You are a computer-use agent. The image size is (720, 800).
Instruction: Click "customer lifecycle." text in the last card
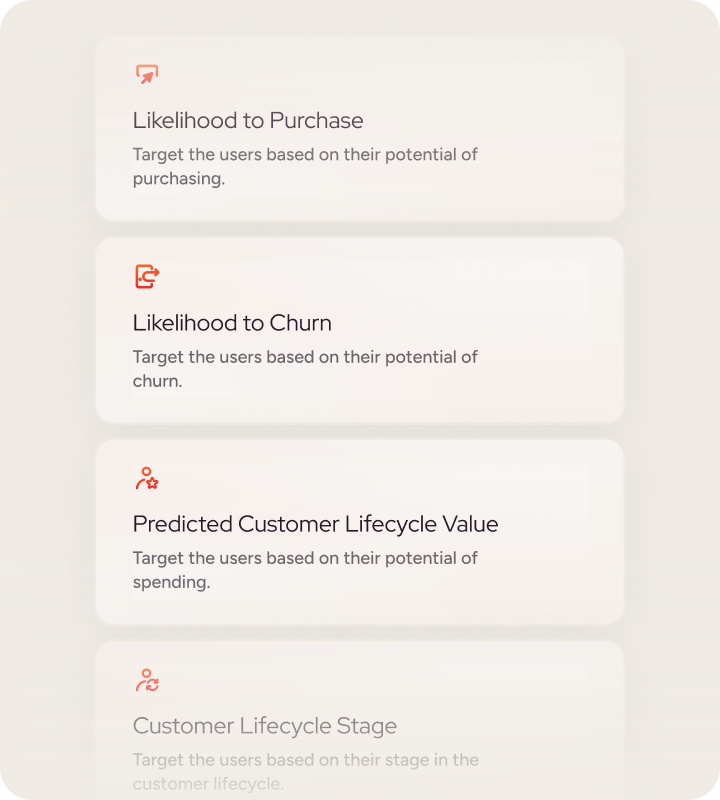click(208, 784)
